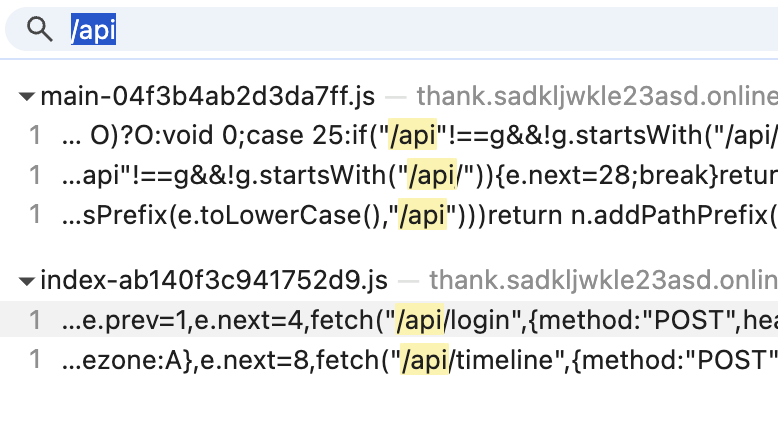Screen dimensions: 778x444
Task: Click the highlighted /api match in the toLowerCase line
Action: 423,214
